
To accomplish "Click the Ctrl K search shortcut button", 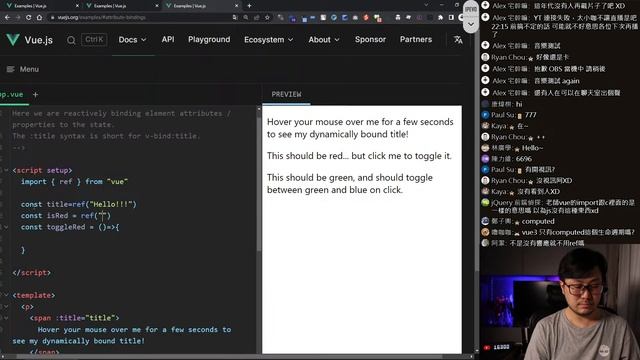I will pos(94,40).
